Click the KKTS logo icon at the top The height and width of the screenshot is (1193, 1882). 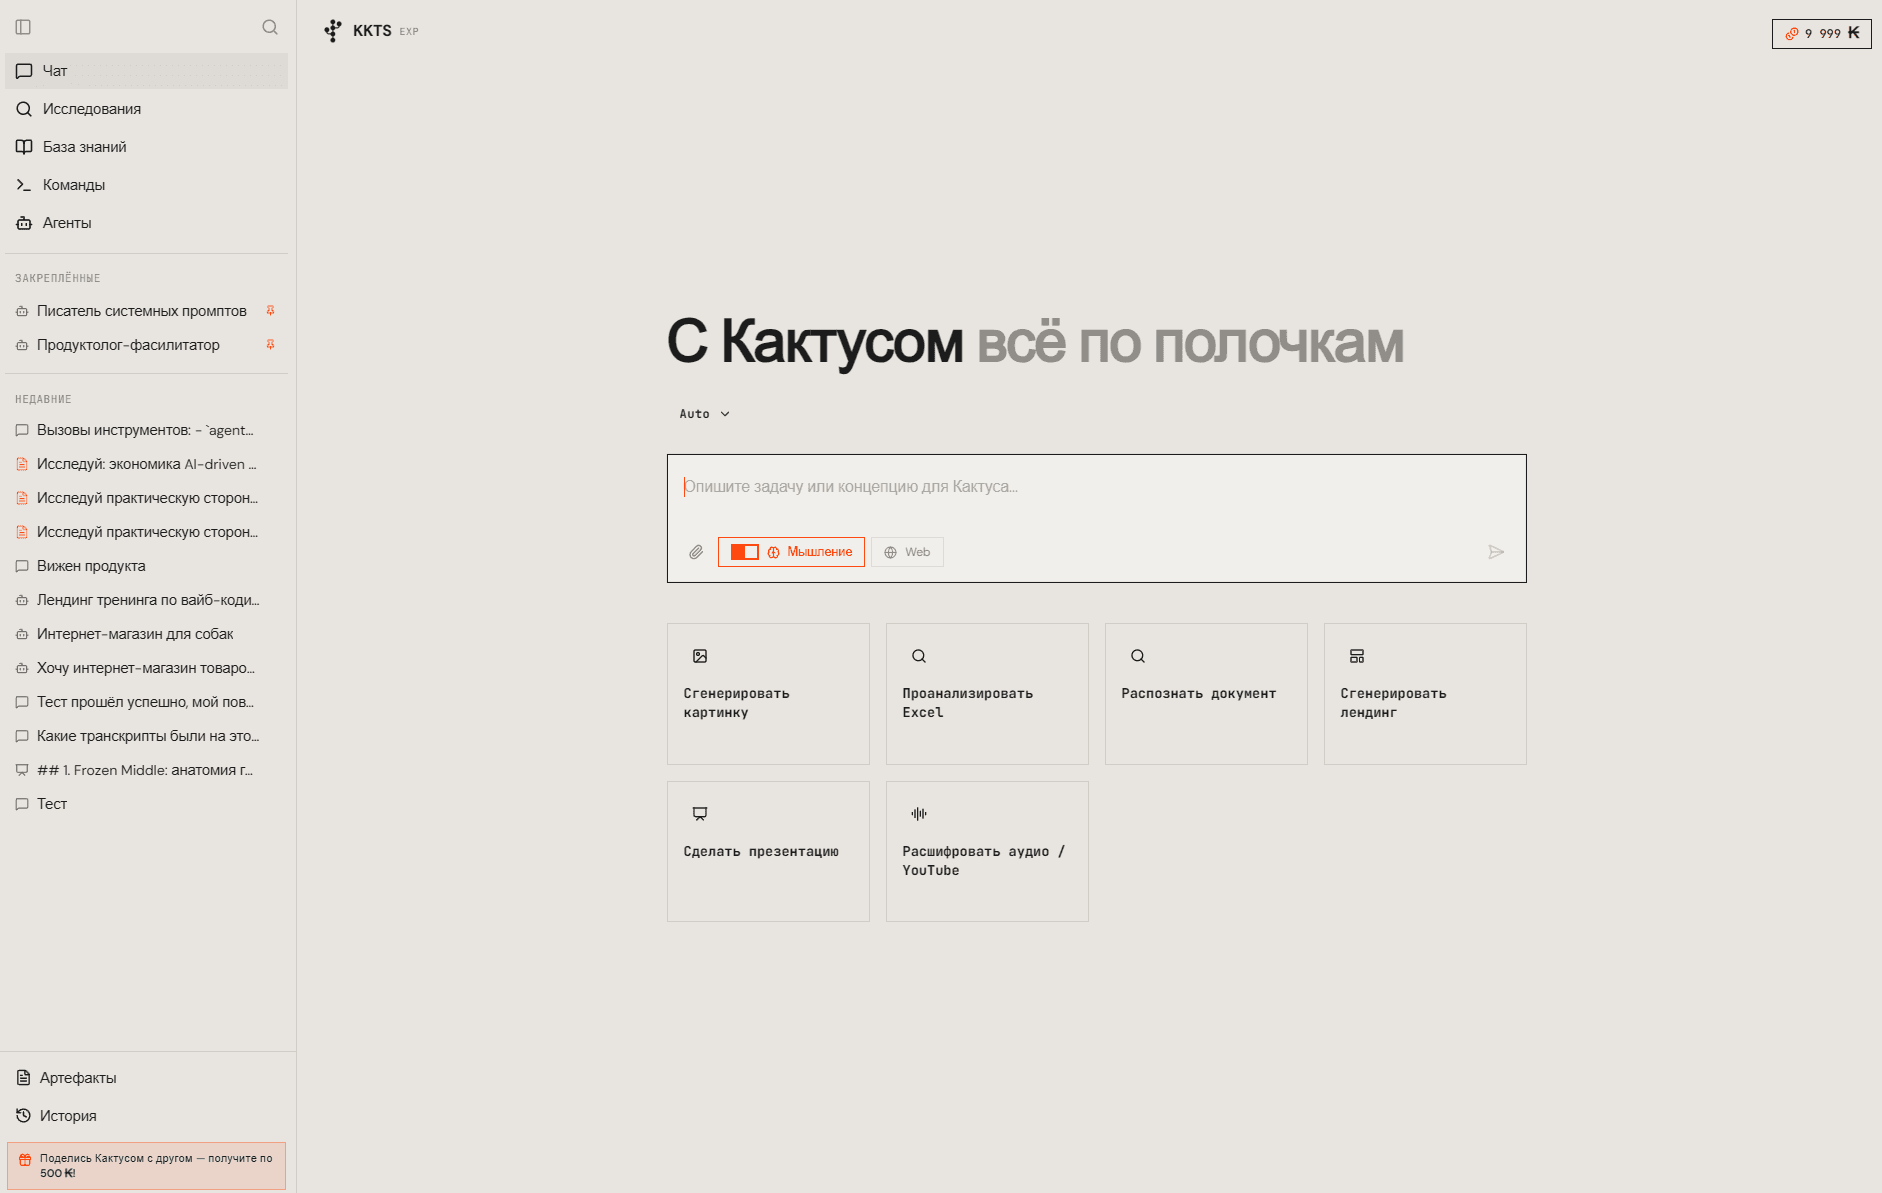coord(331,30)
